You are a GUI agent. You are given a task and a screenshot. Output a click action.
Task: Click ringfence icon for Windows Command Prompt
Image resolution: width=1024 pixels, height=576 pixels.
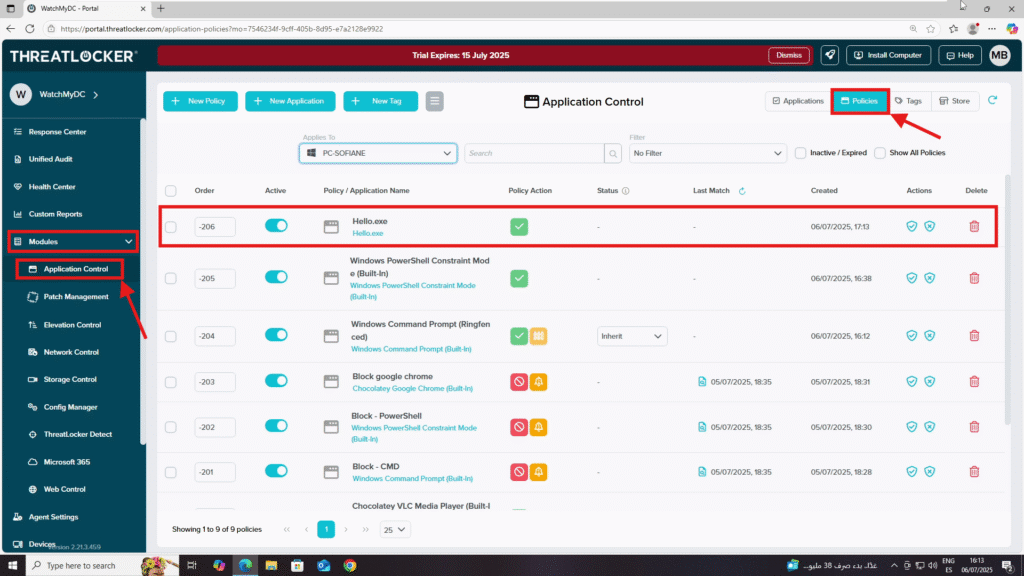(538, 336)
